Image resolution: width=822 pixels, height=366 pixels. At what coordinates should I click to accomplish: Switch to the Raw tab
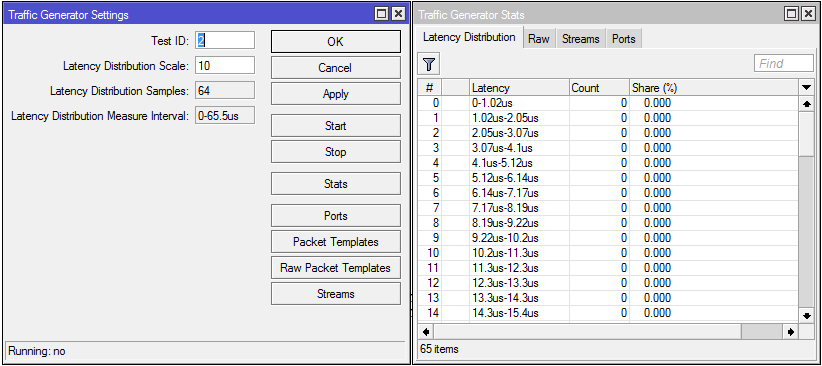[x=539, y=39]
